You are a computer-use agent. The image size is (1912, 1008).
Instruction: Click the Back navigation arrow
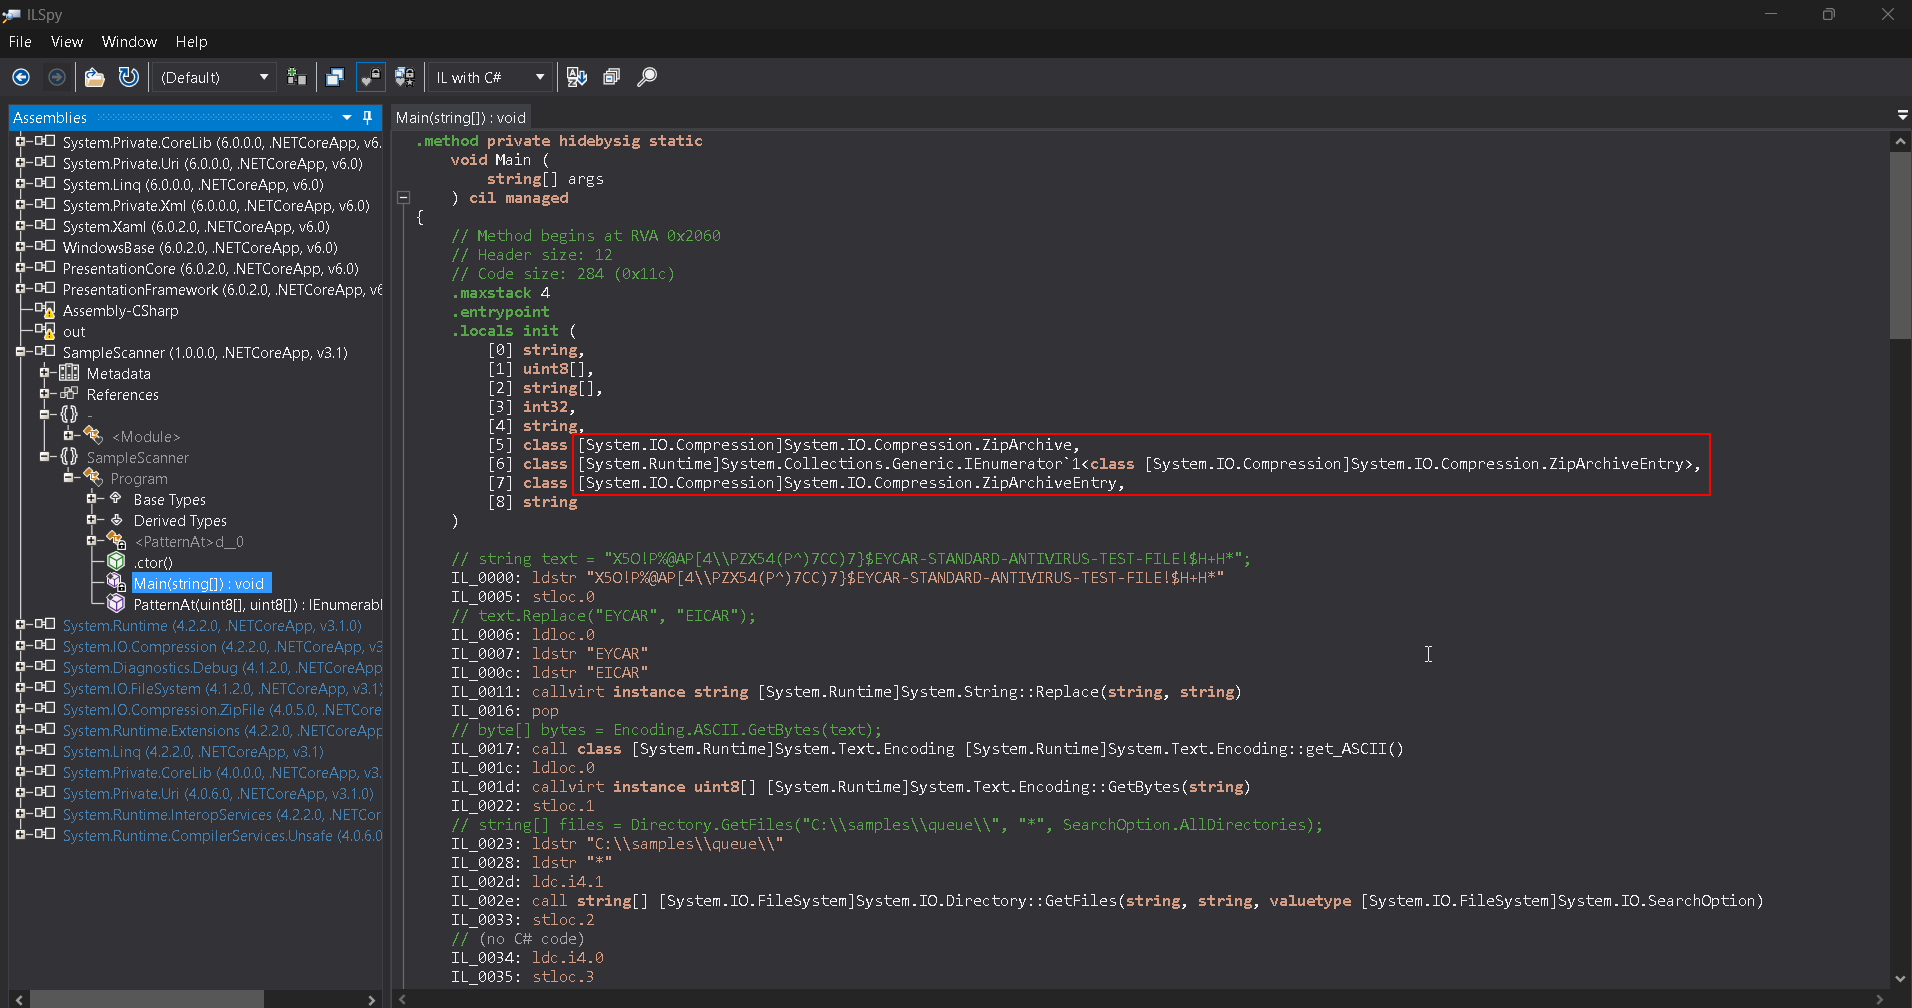21,77
